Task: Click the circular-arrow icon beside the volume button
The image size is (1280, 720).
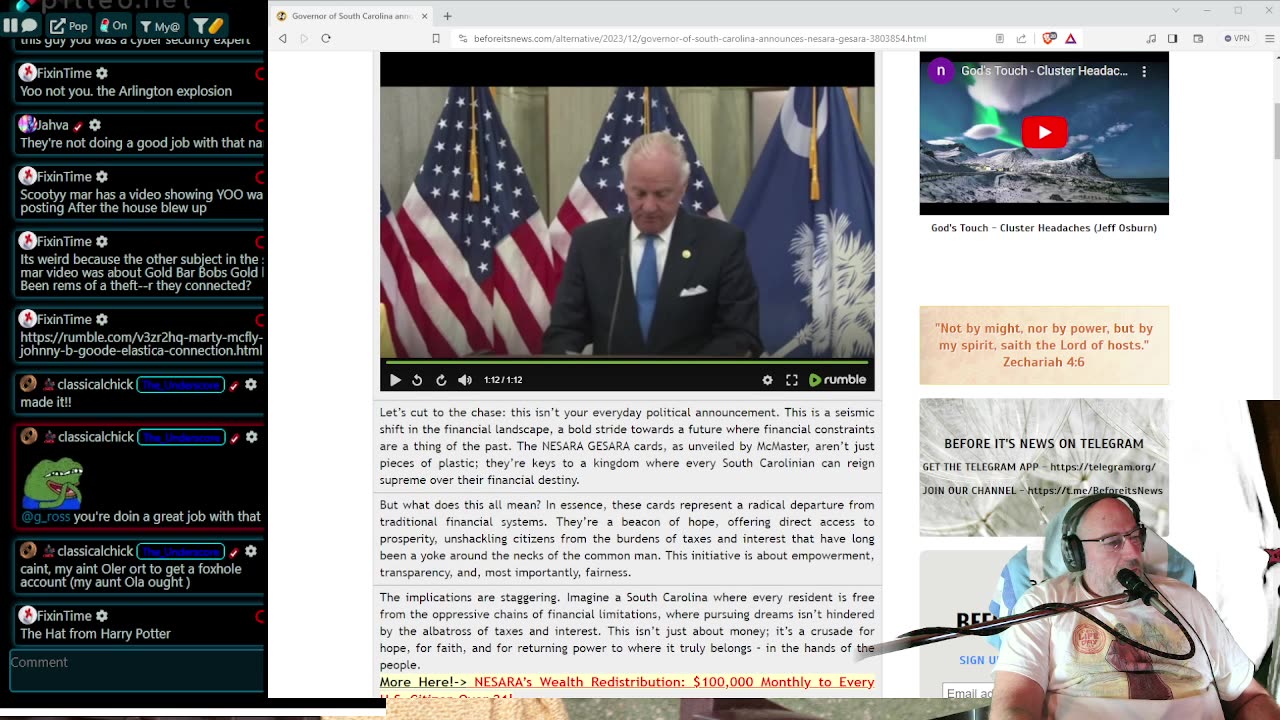Action: point(441,380)
